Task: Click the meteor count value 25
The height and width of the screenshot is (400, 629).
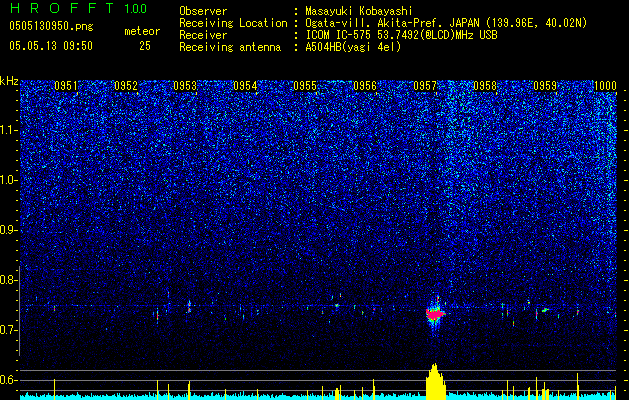Action: tap(145, 46)
